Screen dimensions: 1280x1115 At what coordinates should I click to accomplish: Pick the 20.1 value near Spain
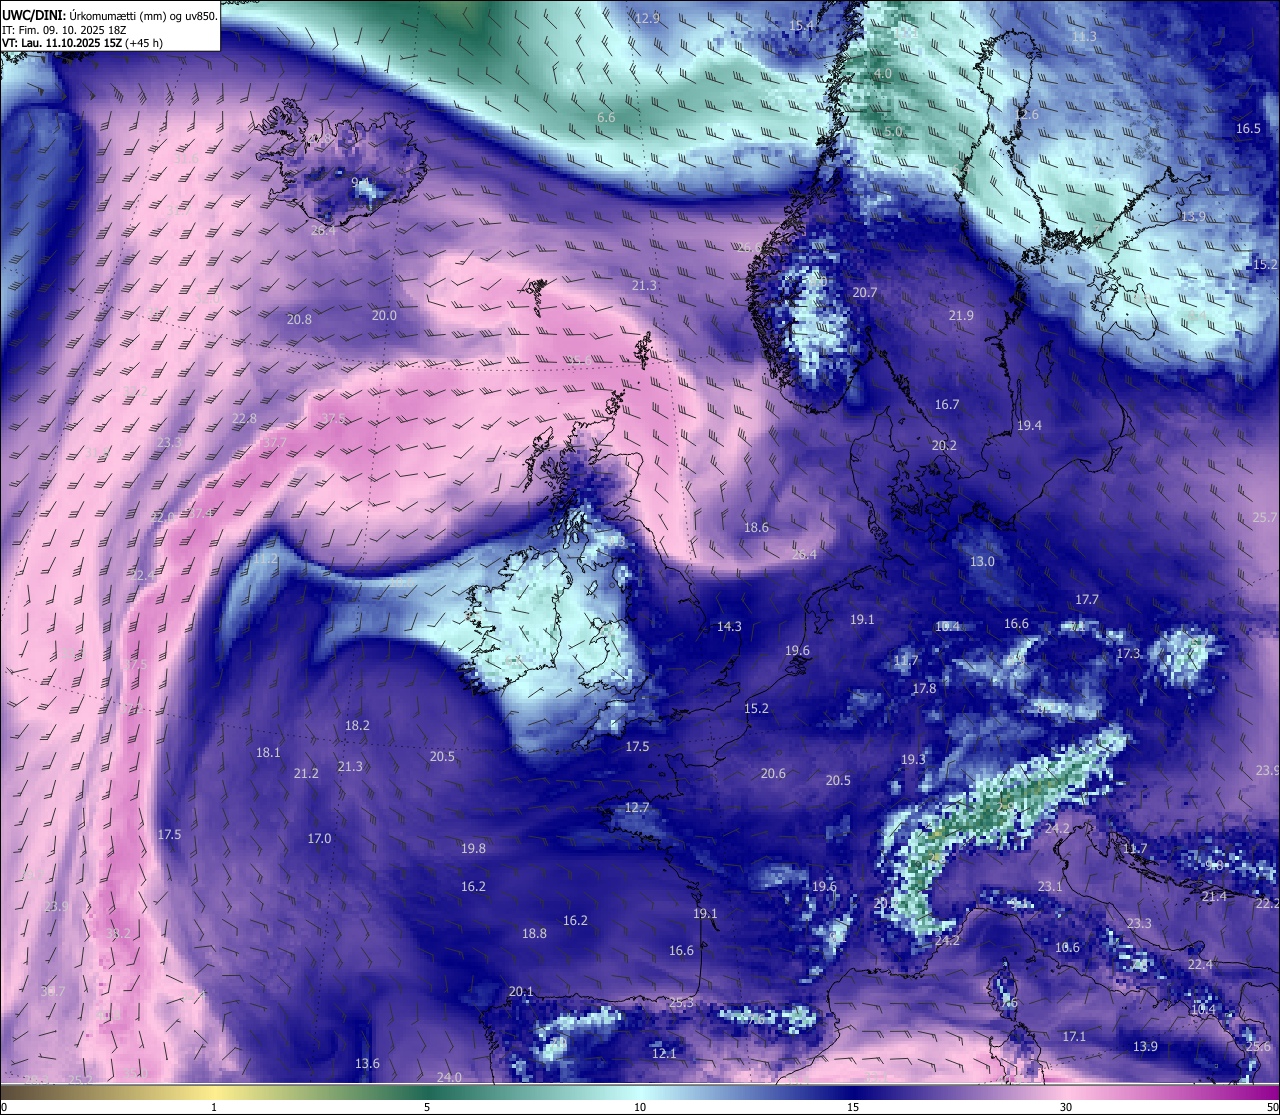point(521,992)
